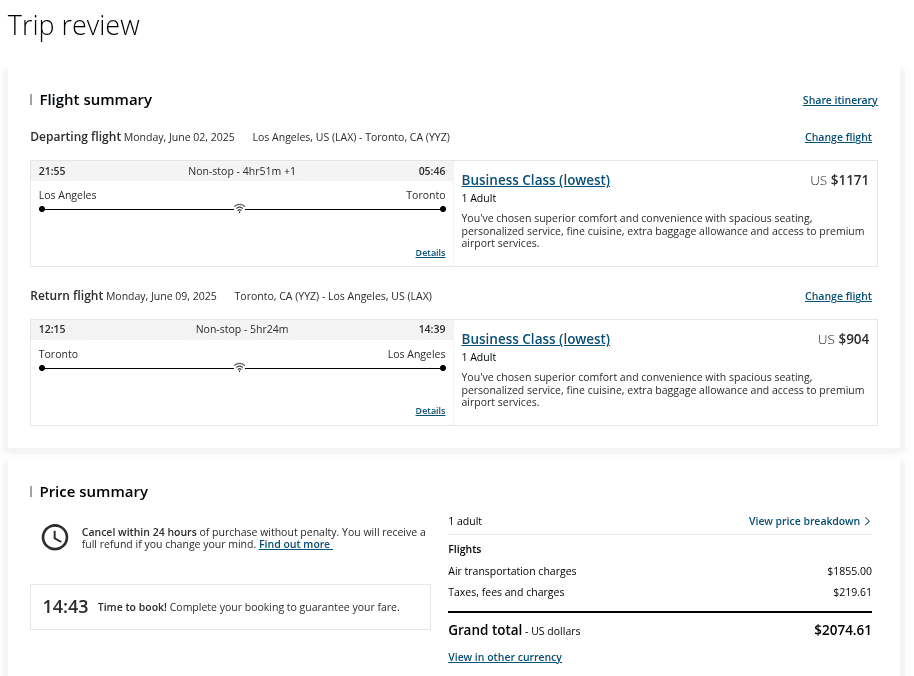Click the wifi icon on the return flight route
This screenshot has width=914, height=676.
239,367
